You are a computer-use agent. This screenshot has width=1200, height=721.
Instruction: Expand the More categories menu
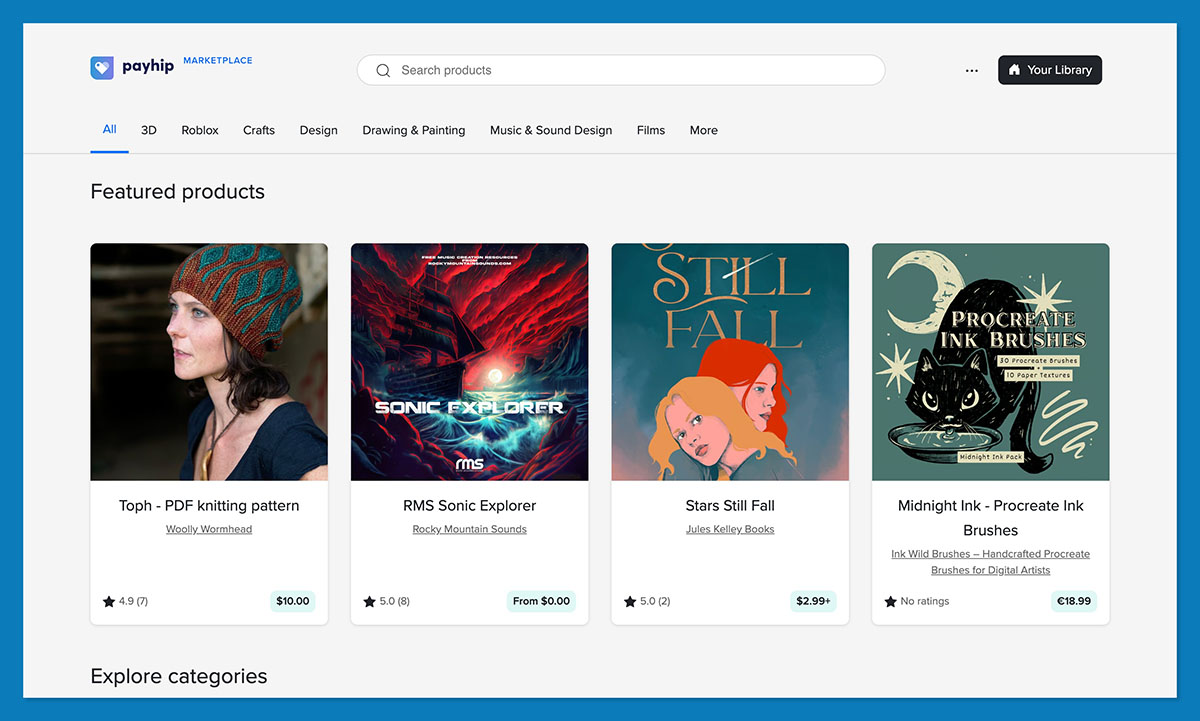704,130
